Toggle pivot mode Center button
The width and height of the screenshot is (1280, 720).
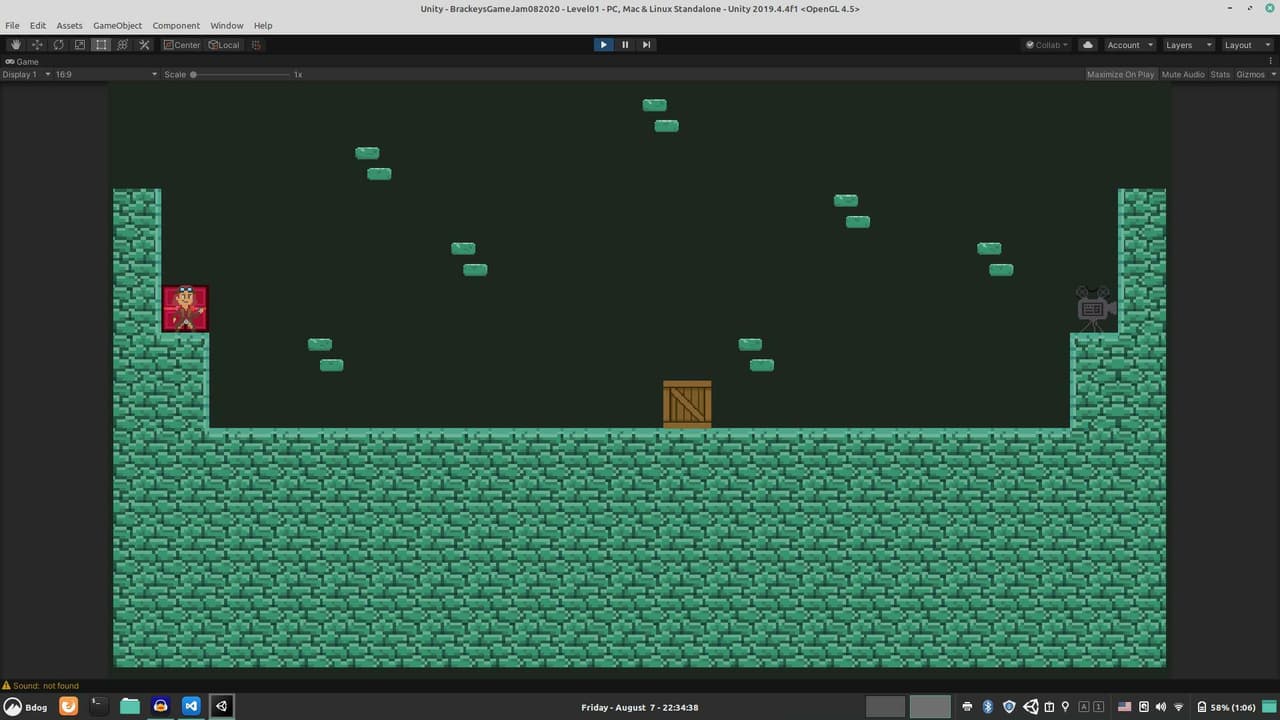pos(182,45)
